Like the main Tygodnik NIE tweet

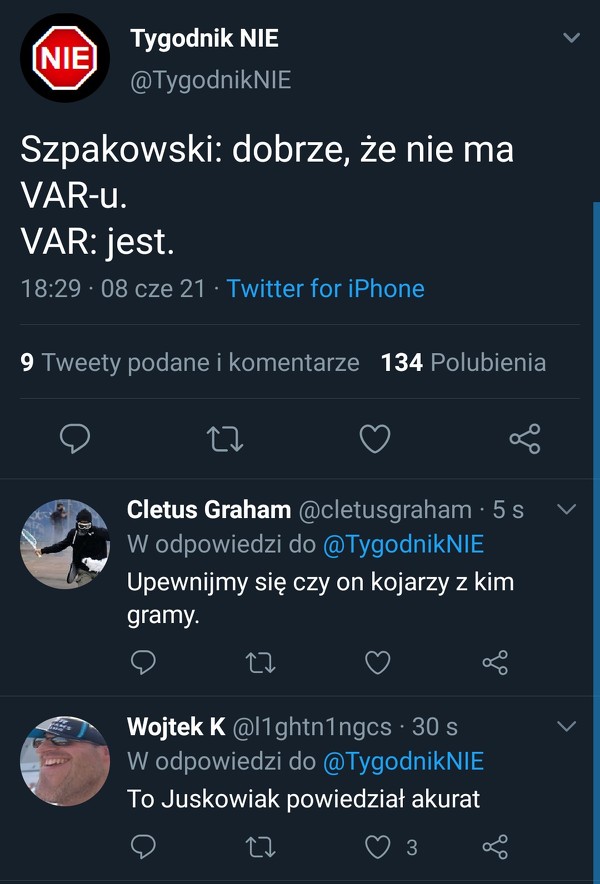[375, 439]
